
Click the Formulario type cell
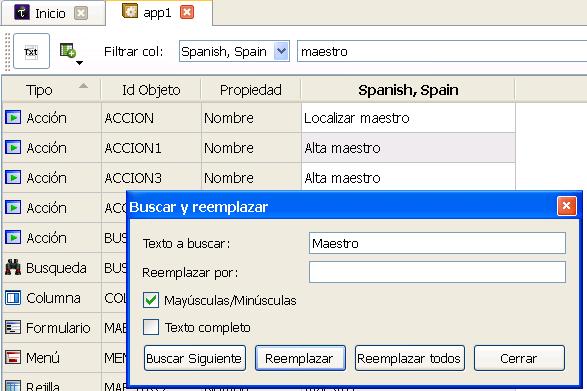pyautogui.click(x=52, y=328)
